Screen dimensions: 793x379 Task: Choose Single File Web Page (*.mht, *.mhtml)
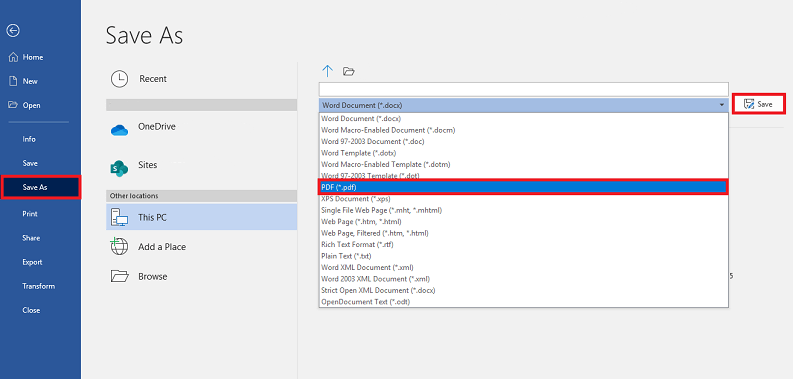pyautogui.click(x=523, y=210)
